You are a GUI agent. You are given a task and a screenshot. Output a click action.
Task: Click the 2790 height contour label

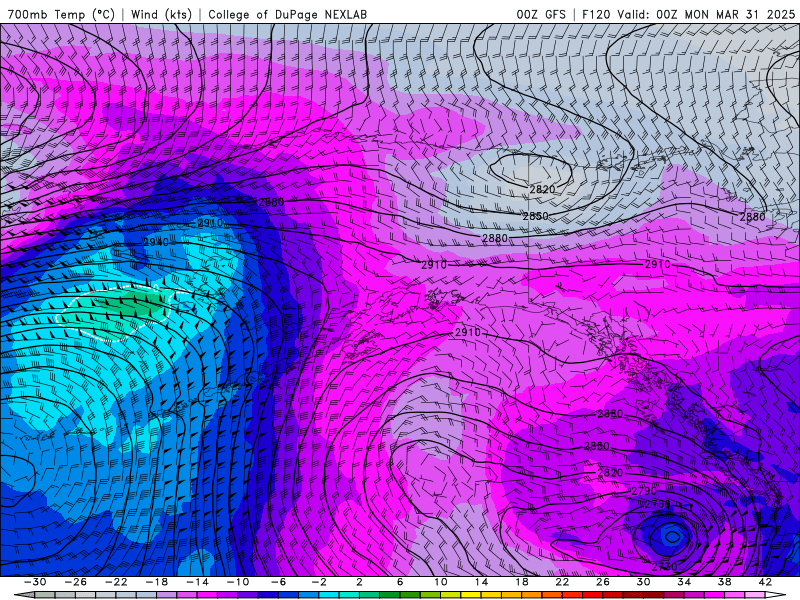coord(644,491)
